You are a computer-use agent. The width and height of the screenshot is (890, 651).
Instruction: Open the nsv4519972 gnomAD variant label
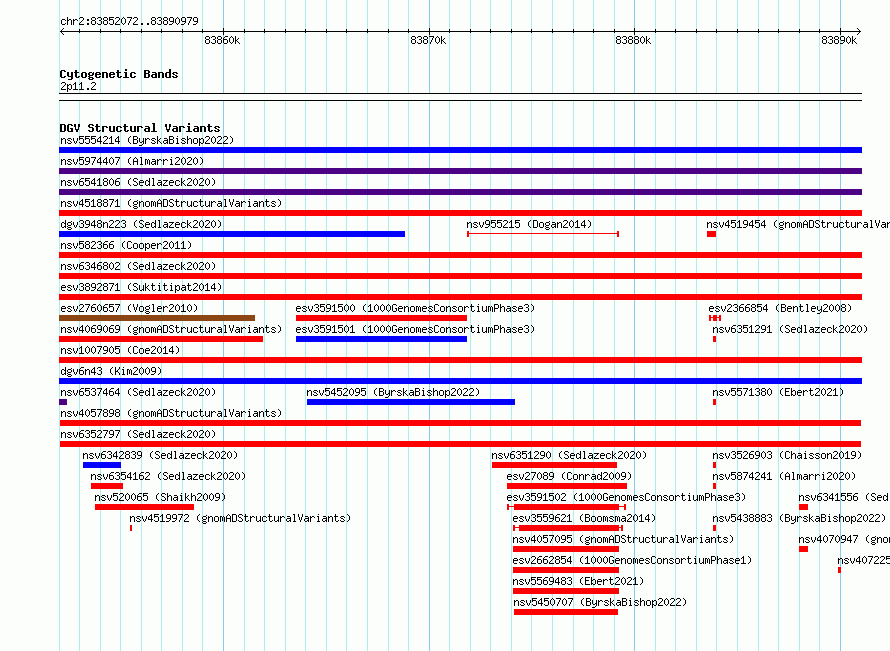240,518
